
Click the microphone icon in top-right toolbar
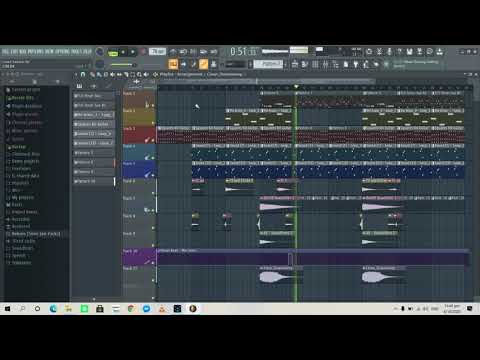point(389,52)
